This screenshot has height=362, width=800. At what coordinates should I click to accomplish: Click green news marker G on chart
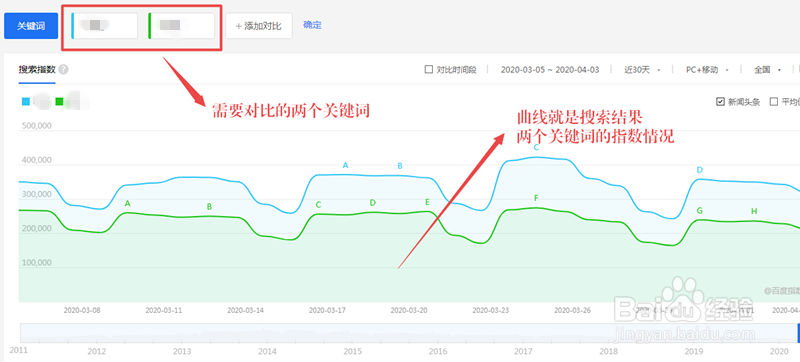699,211
